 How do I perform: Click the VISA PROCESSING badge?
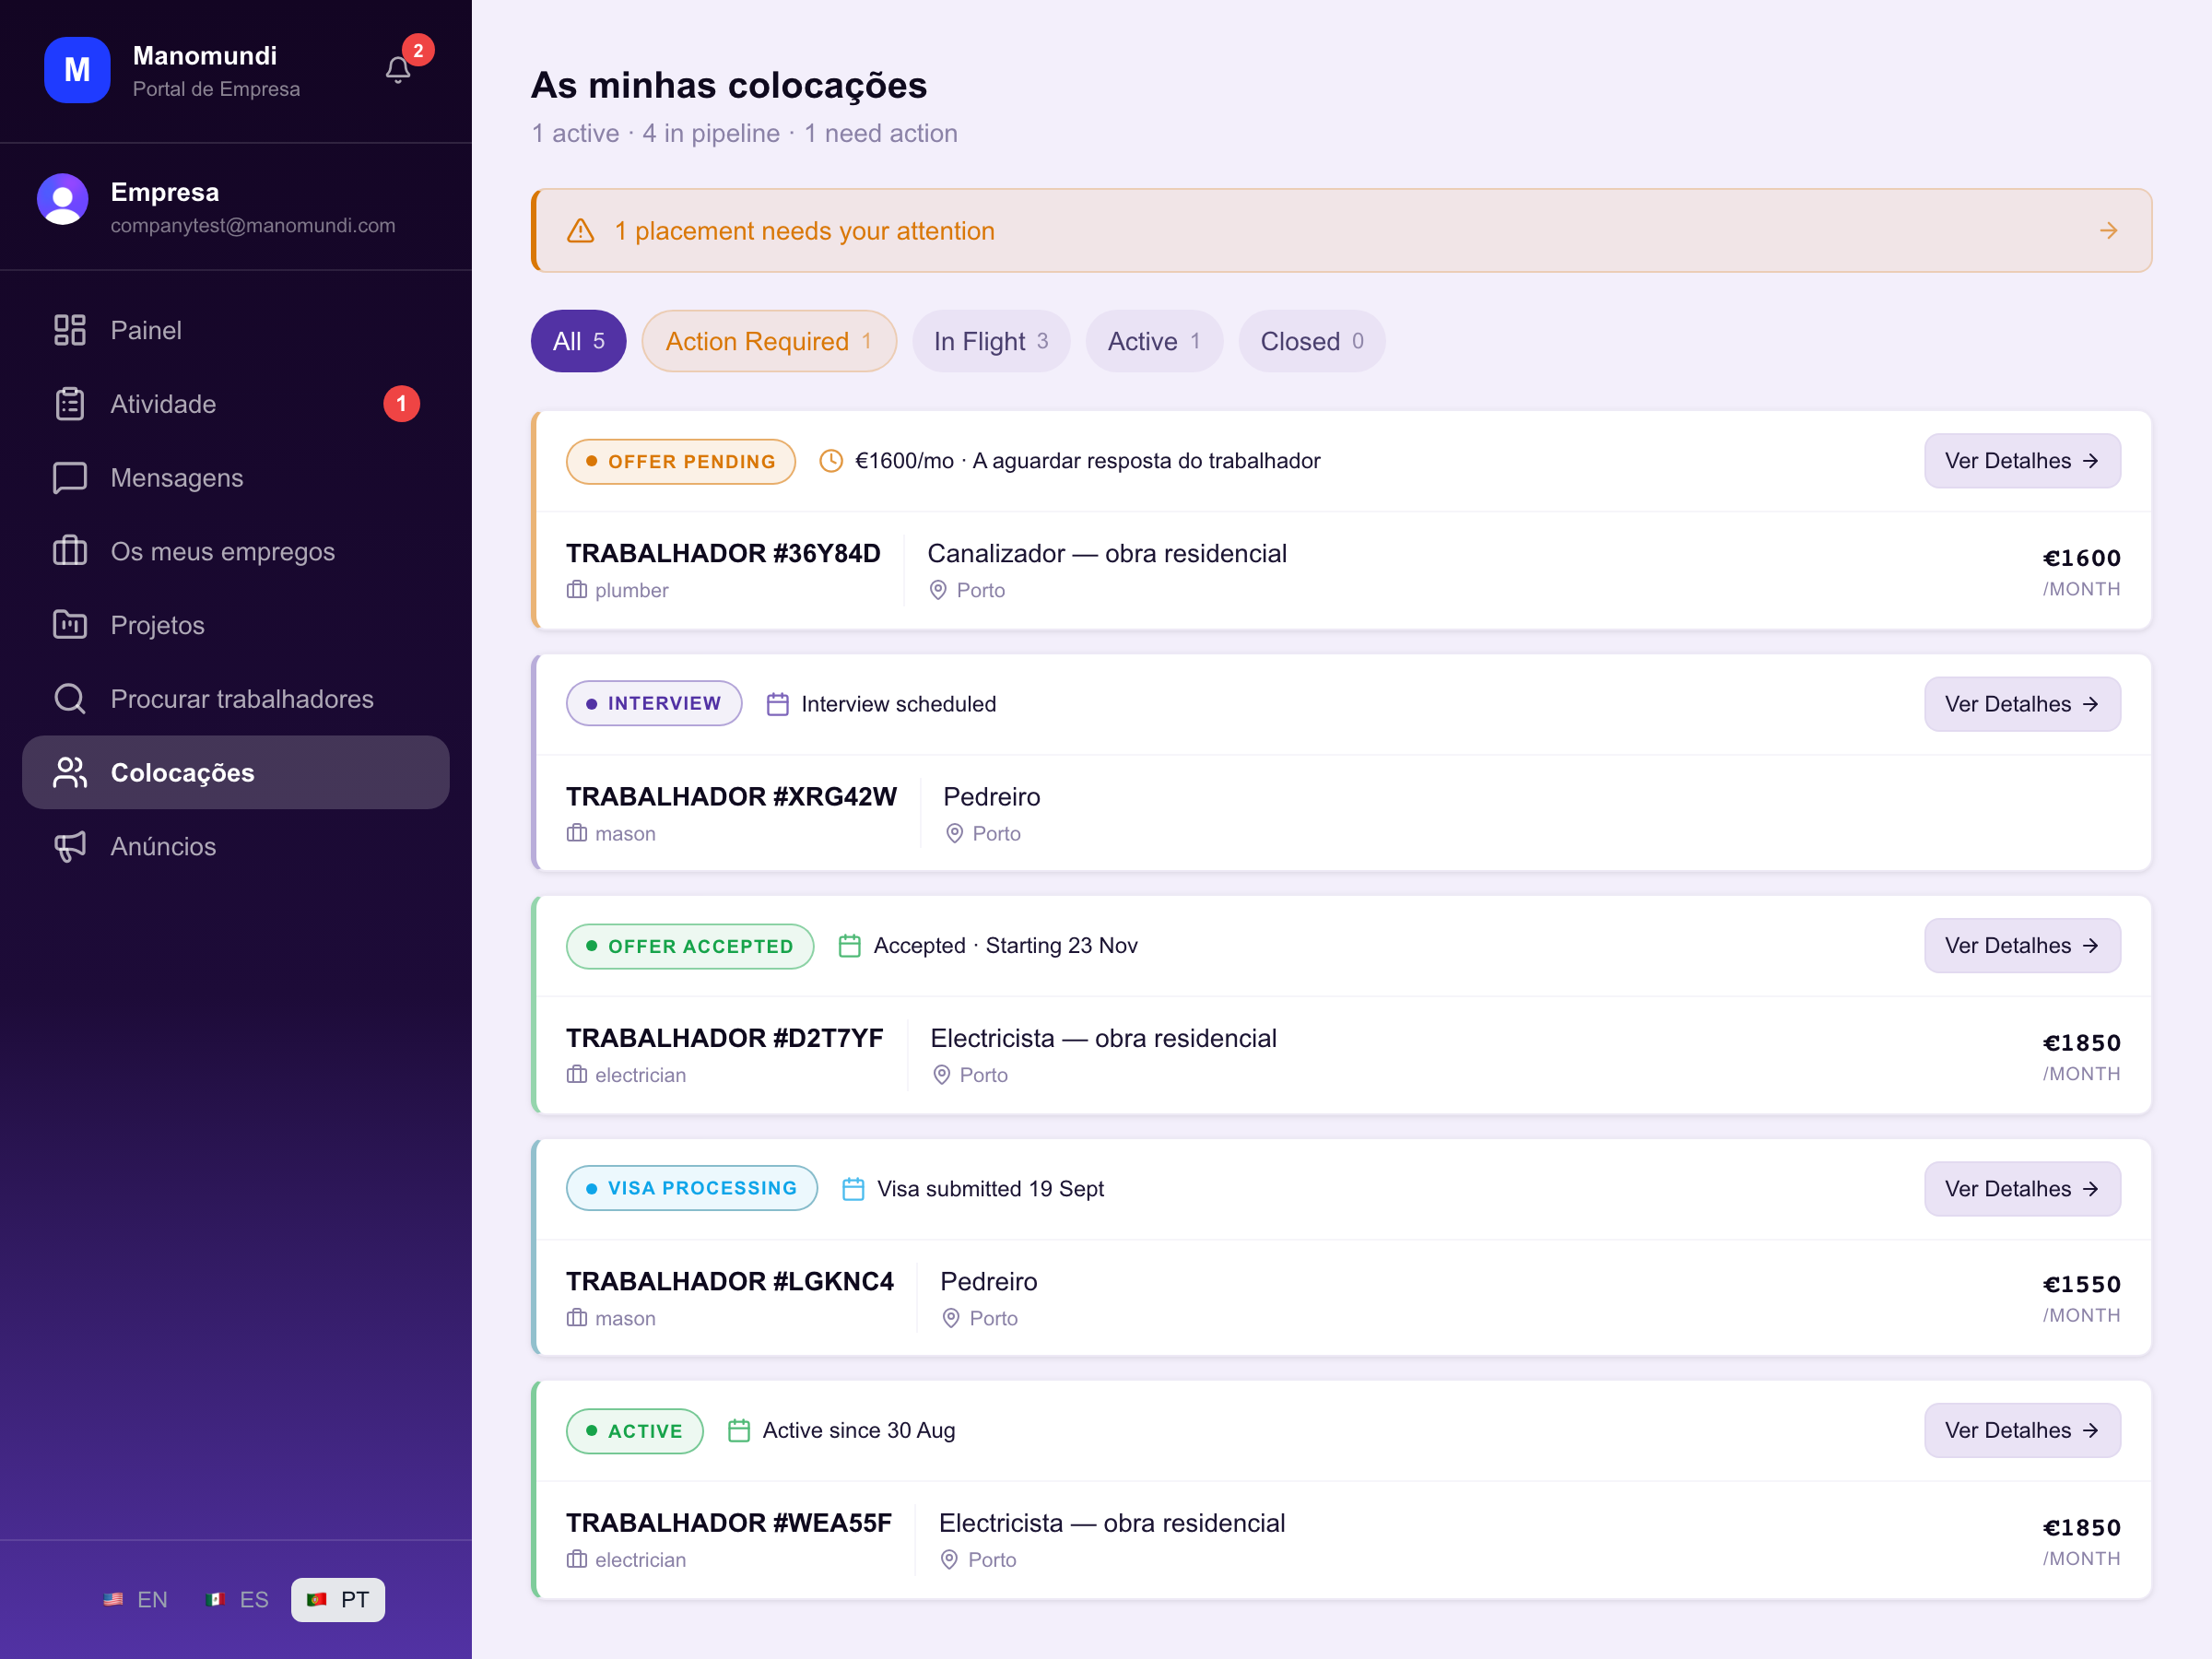(692, 1188)
